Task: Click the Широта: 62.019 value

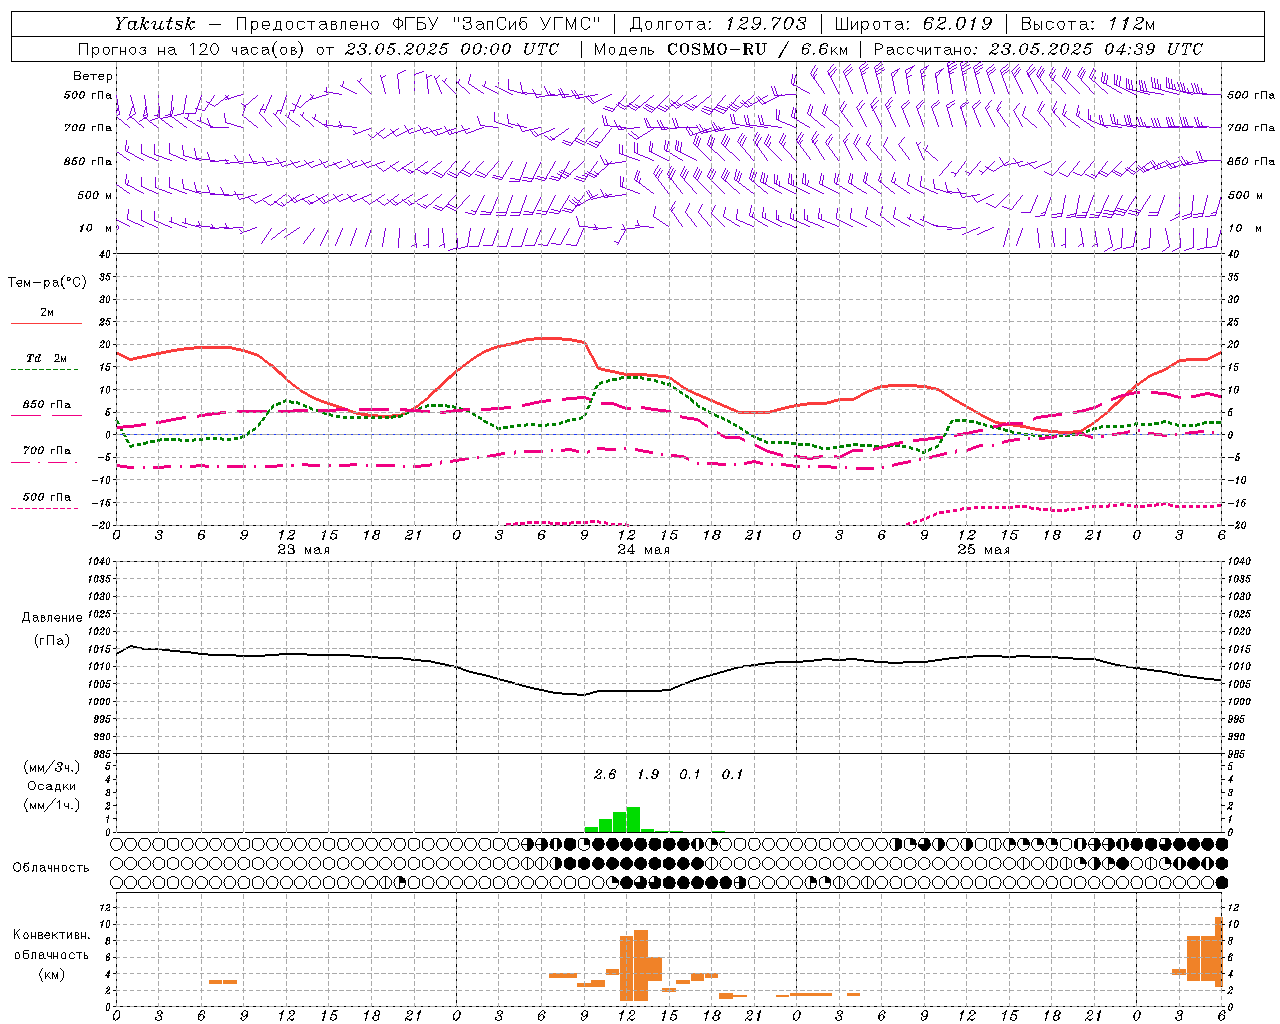Action: click(913, 23)
